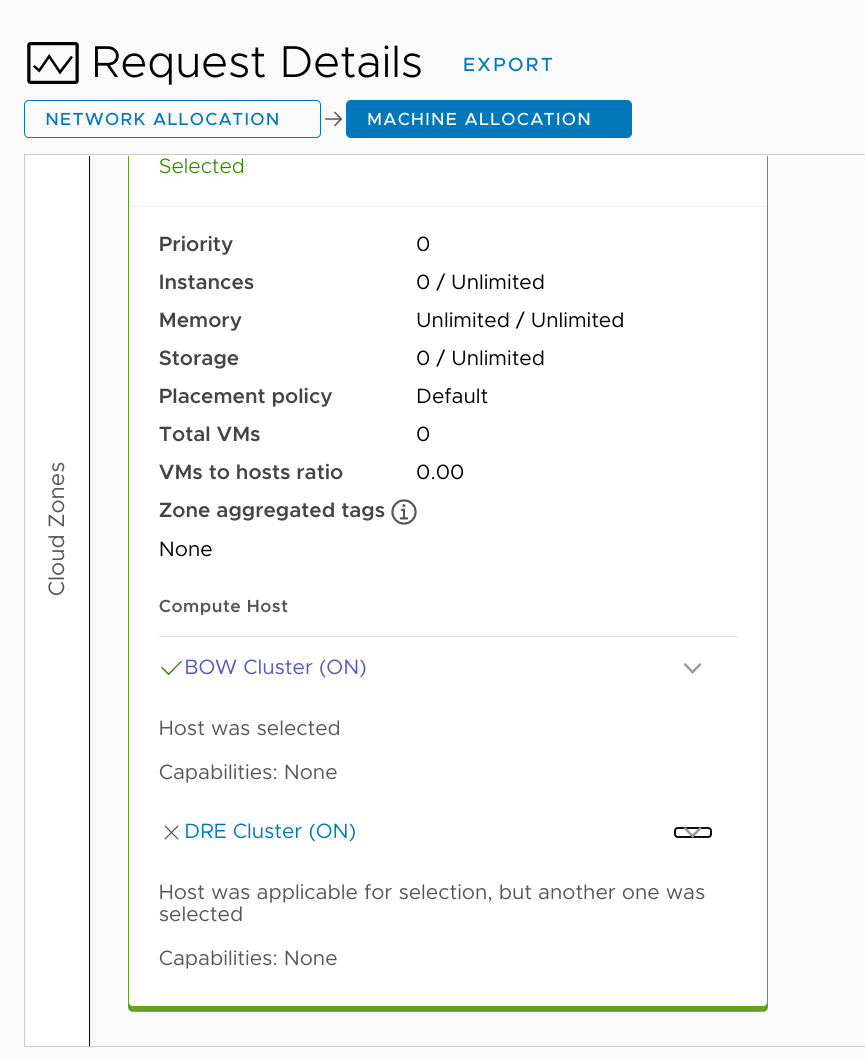Click the Compute Host section heading
The image size is (865, 1060).
(x=223, y=606)
